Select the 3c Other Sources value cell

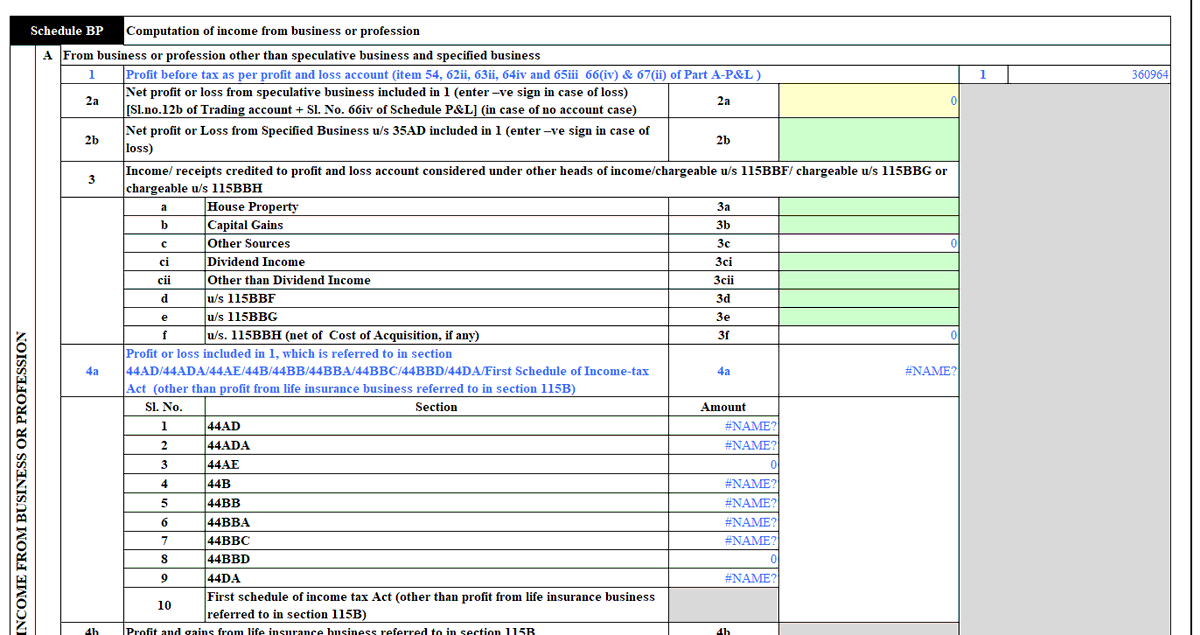(x=869, y=244)
